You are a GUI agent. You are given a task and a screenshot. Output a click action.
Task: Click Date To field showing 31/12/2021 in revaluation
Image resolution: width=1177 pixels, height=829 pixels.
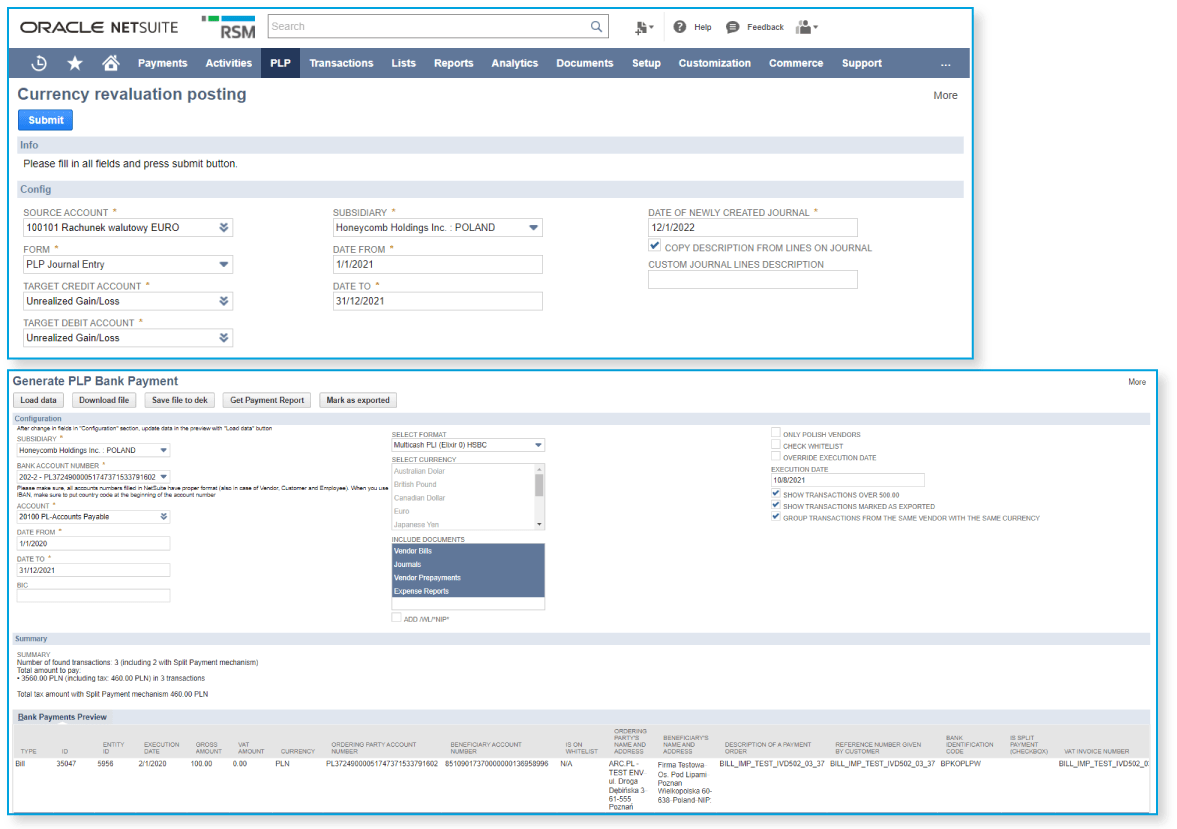point(437,301)
